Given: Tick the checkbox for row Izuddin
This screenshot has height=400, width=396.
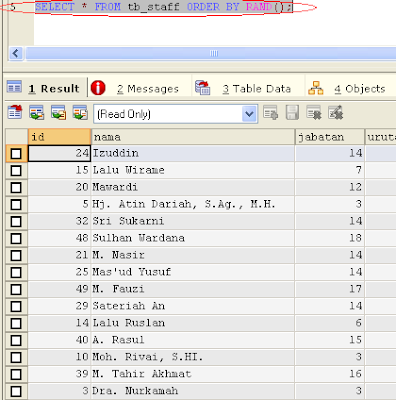Looking at the screenshot, I should pyautogui.click(x=16, y=154).
